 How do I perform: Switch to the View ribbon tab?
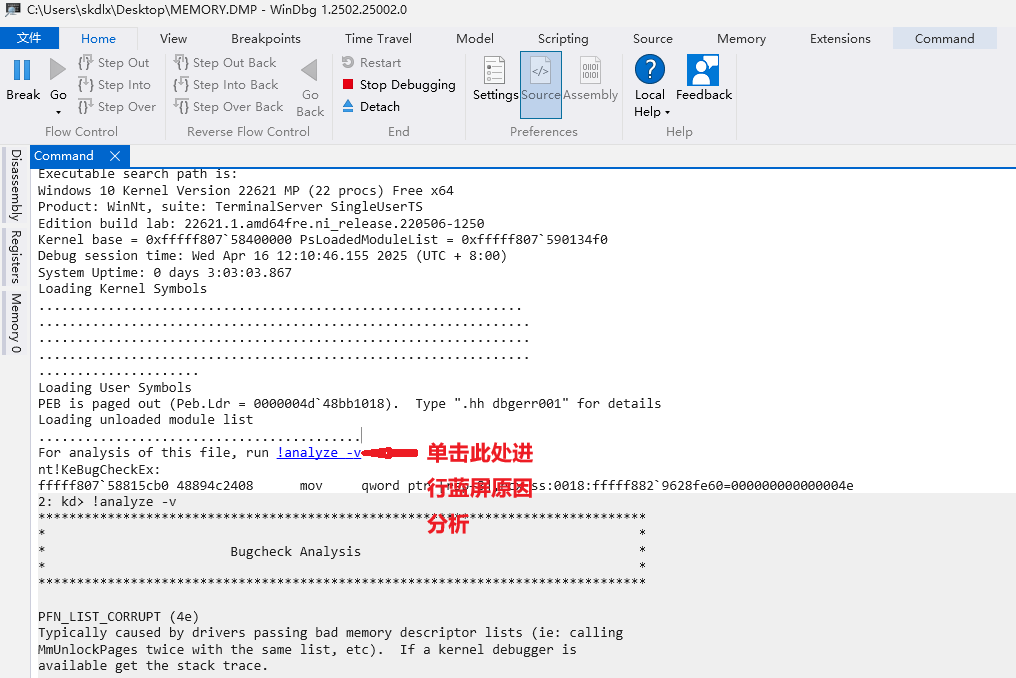click(174, 38)
